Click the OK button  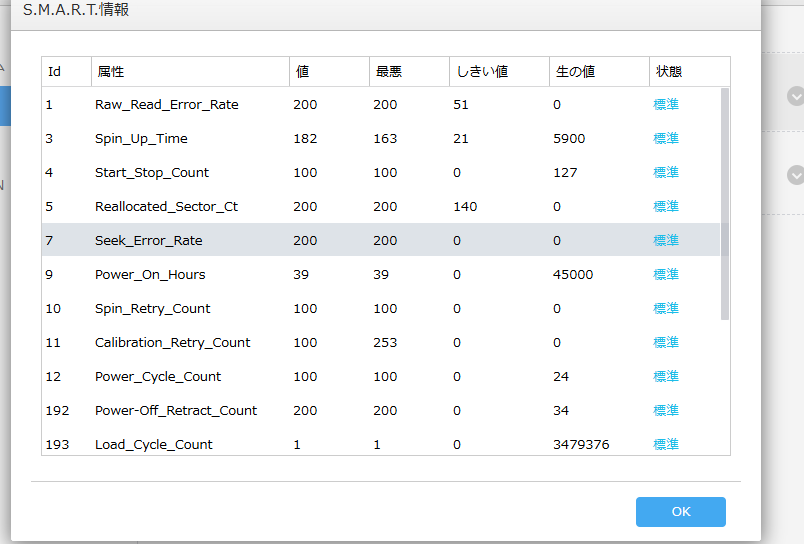tap(680, 511)
